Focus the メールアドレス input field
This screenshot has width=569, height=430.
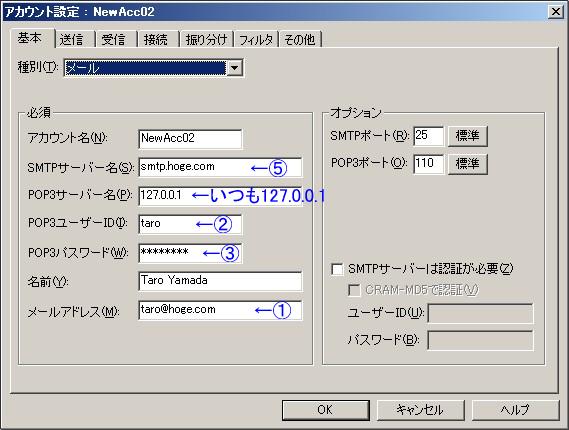(x=220, y=310)
